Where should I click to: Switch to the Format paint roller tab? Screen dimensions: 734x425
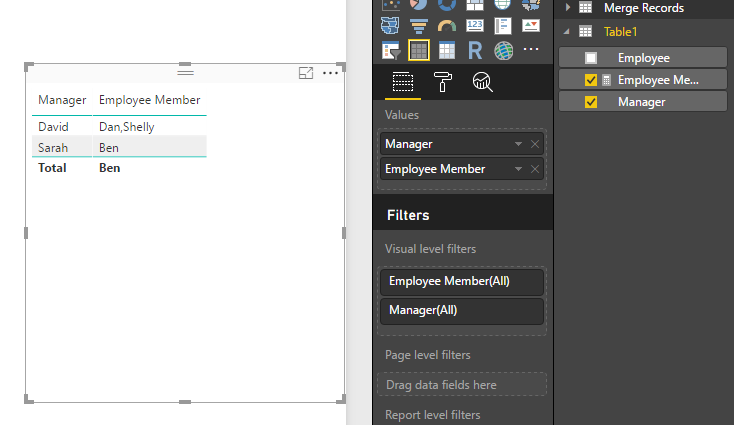[442, 82]
